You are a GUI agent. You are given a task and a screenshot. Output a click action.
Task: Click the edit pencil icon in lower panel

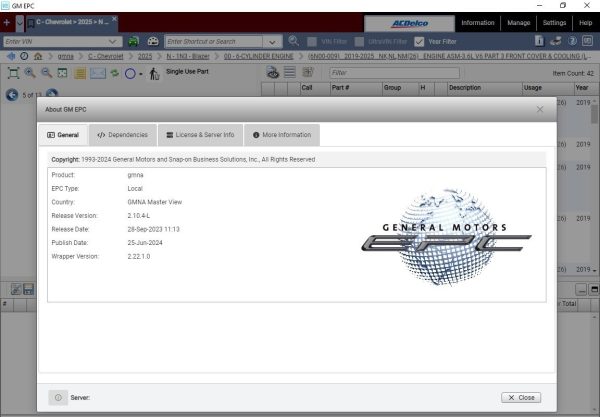[16, 289]
